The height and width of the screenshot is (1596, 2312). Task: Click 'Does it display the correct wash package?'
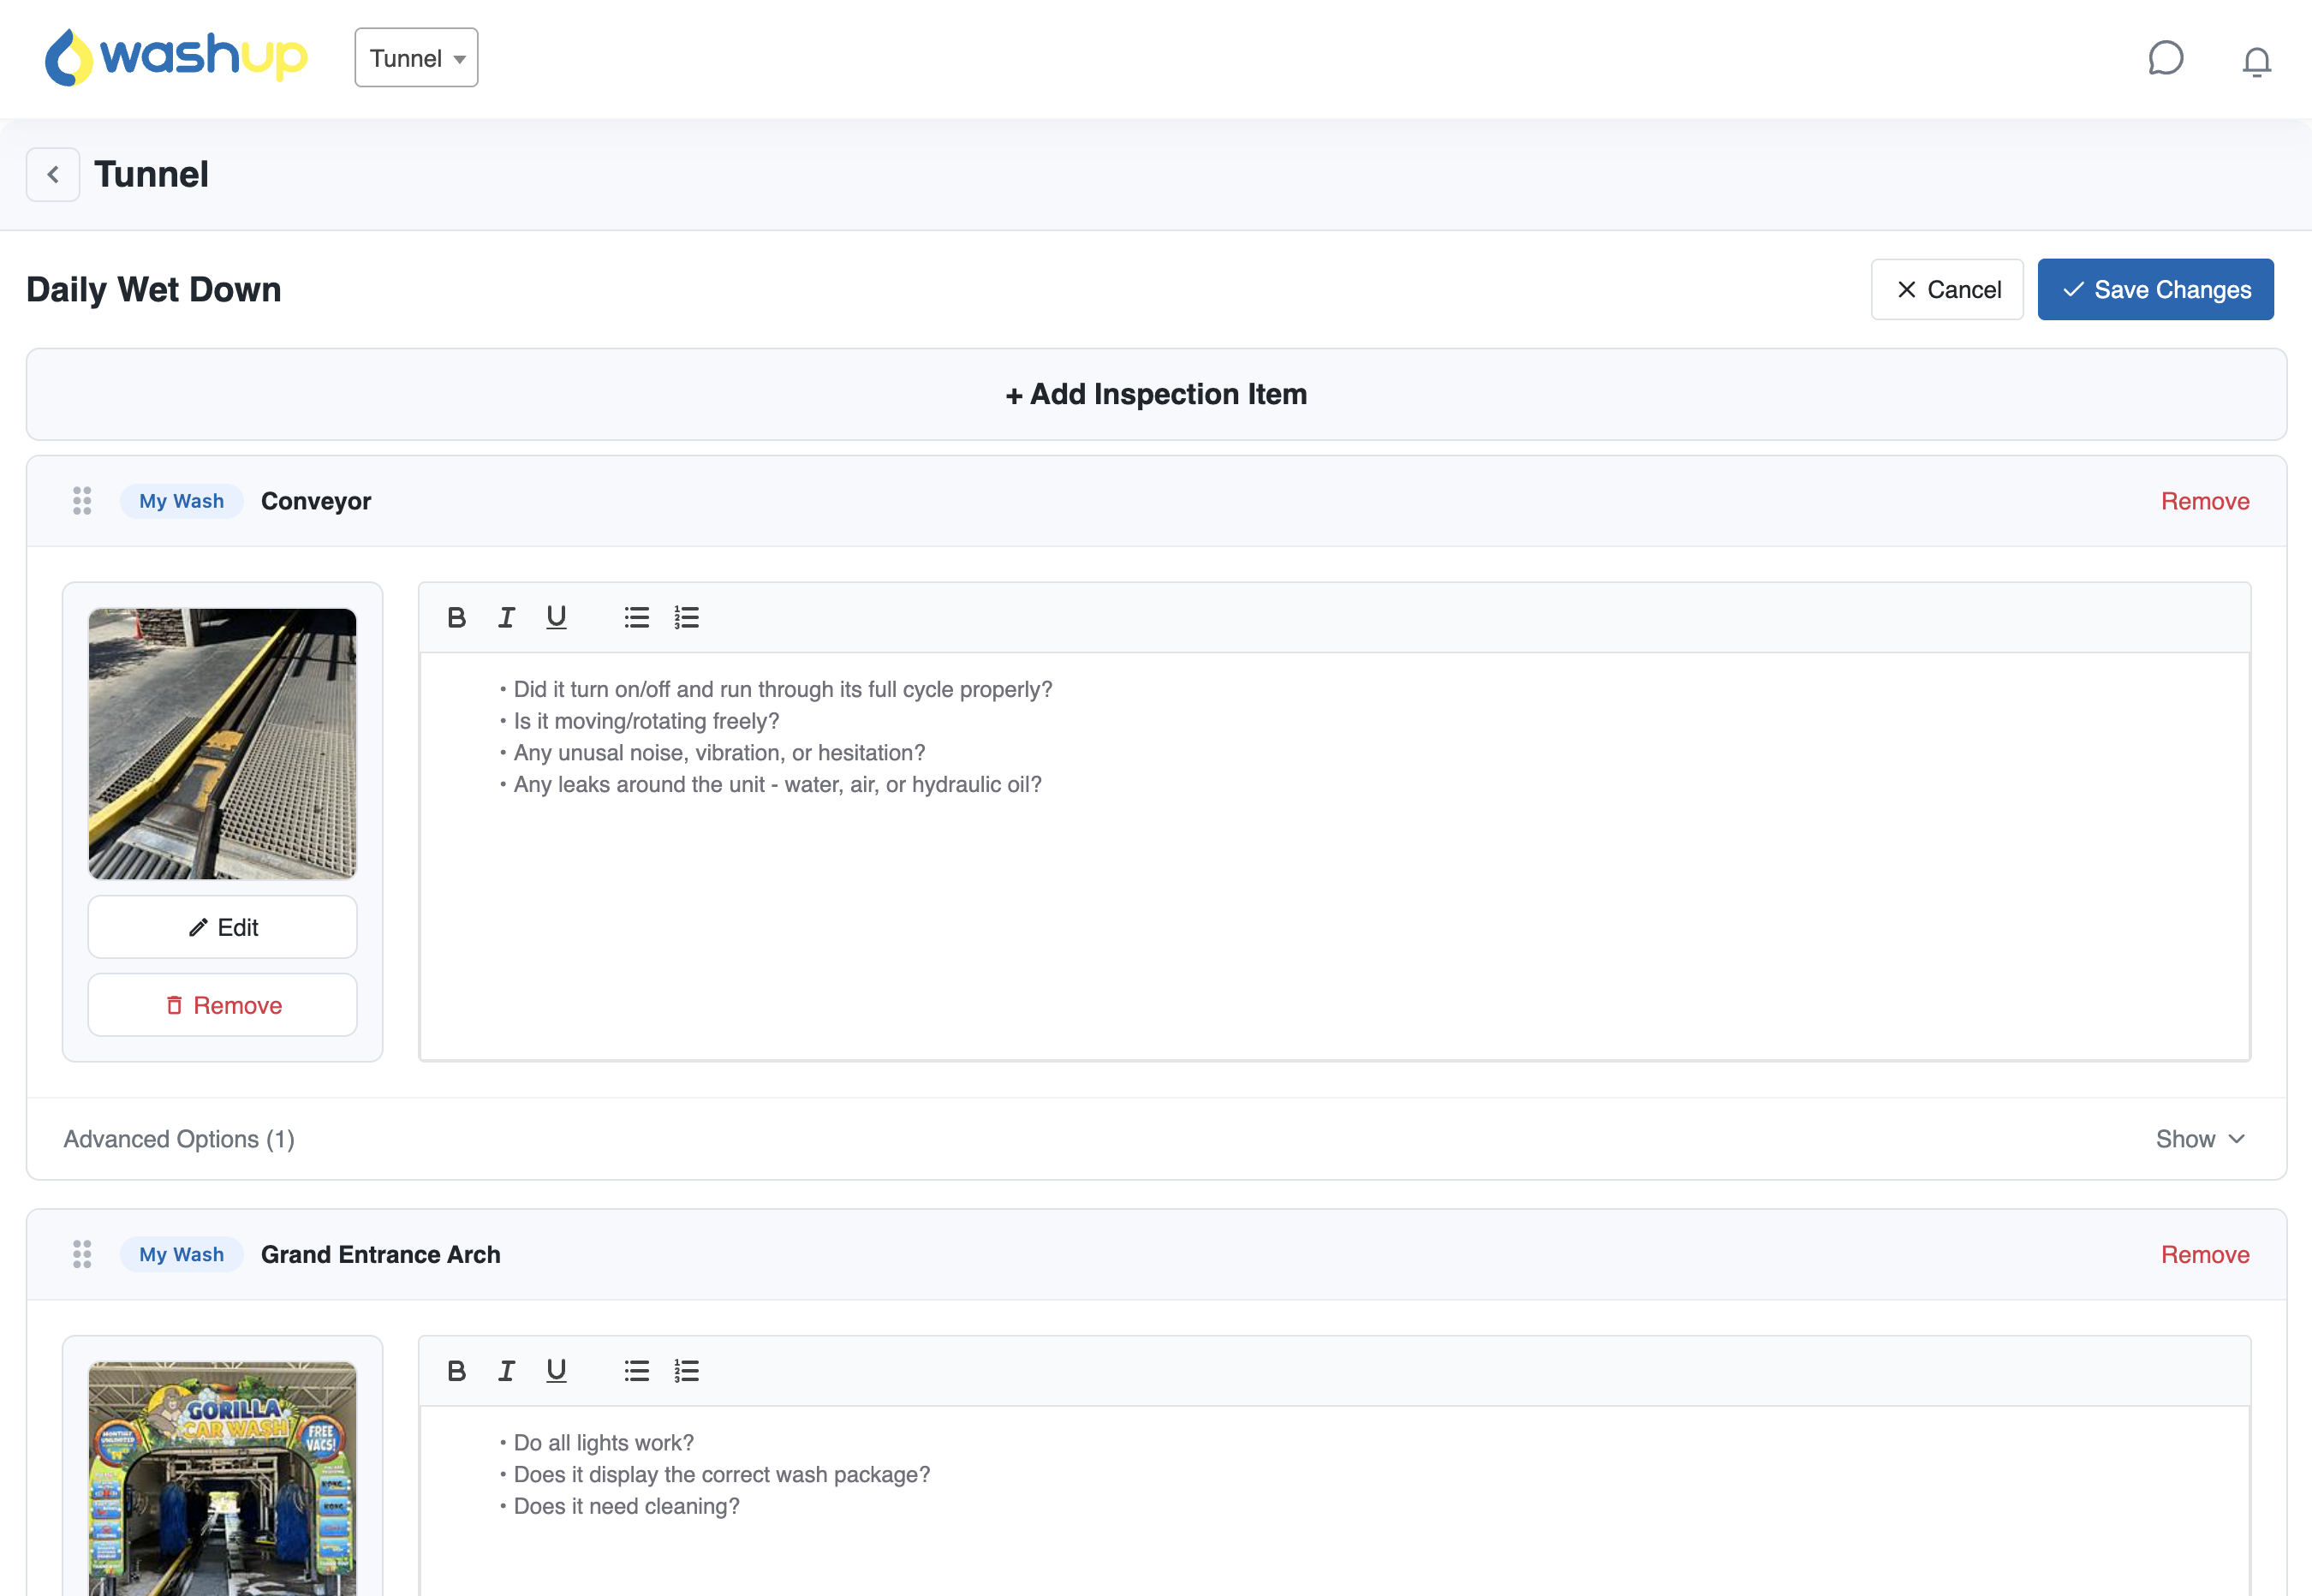point(721,1474)
